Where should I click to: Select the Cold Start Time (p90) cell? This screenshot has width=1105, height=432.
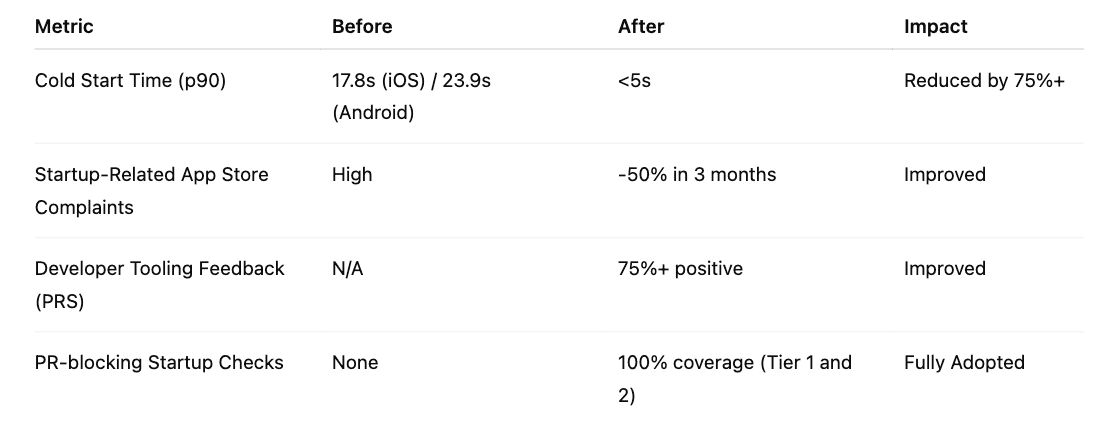pos(130,80)
